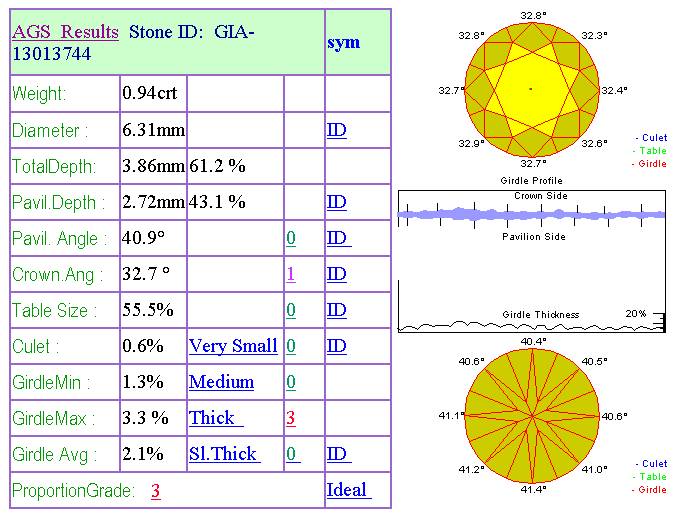The height and width of the screenshot is (523, 684).
Task: Open the ID link in Crown.Ang row
Action: pyautogui.click(x=337, y=274)
